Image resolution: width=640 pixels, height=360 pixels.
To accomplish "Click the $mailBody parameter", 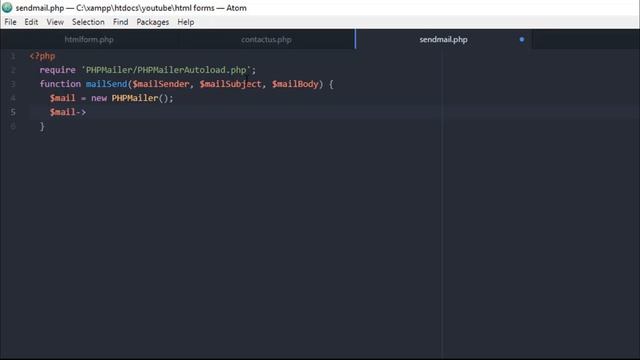I will 295,84.
